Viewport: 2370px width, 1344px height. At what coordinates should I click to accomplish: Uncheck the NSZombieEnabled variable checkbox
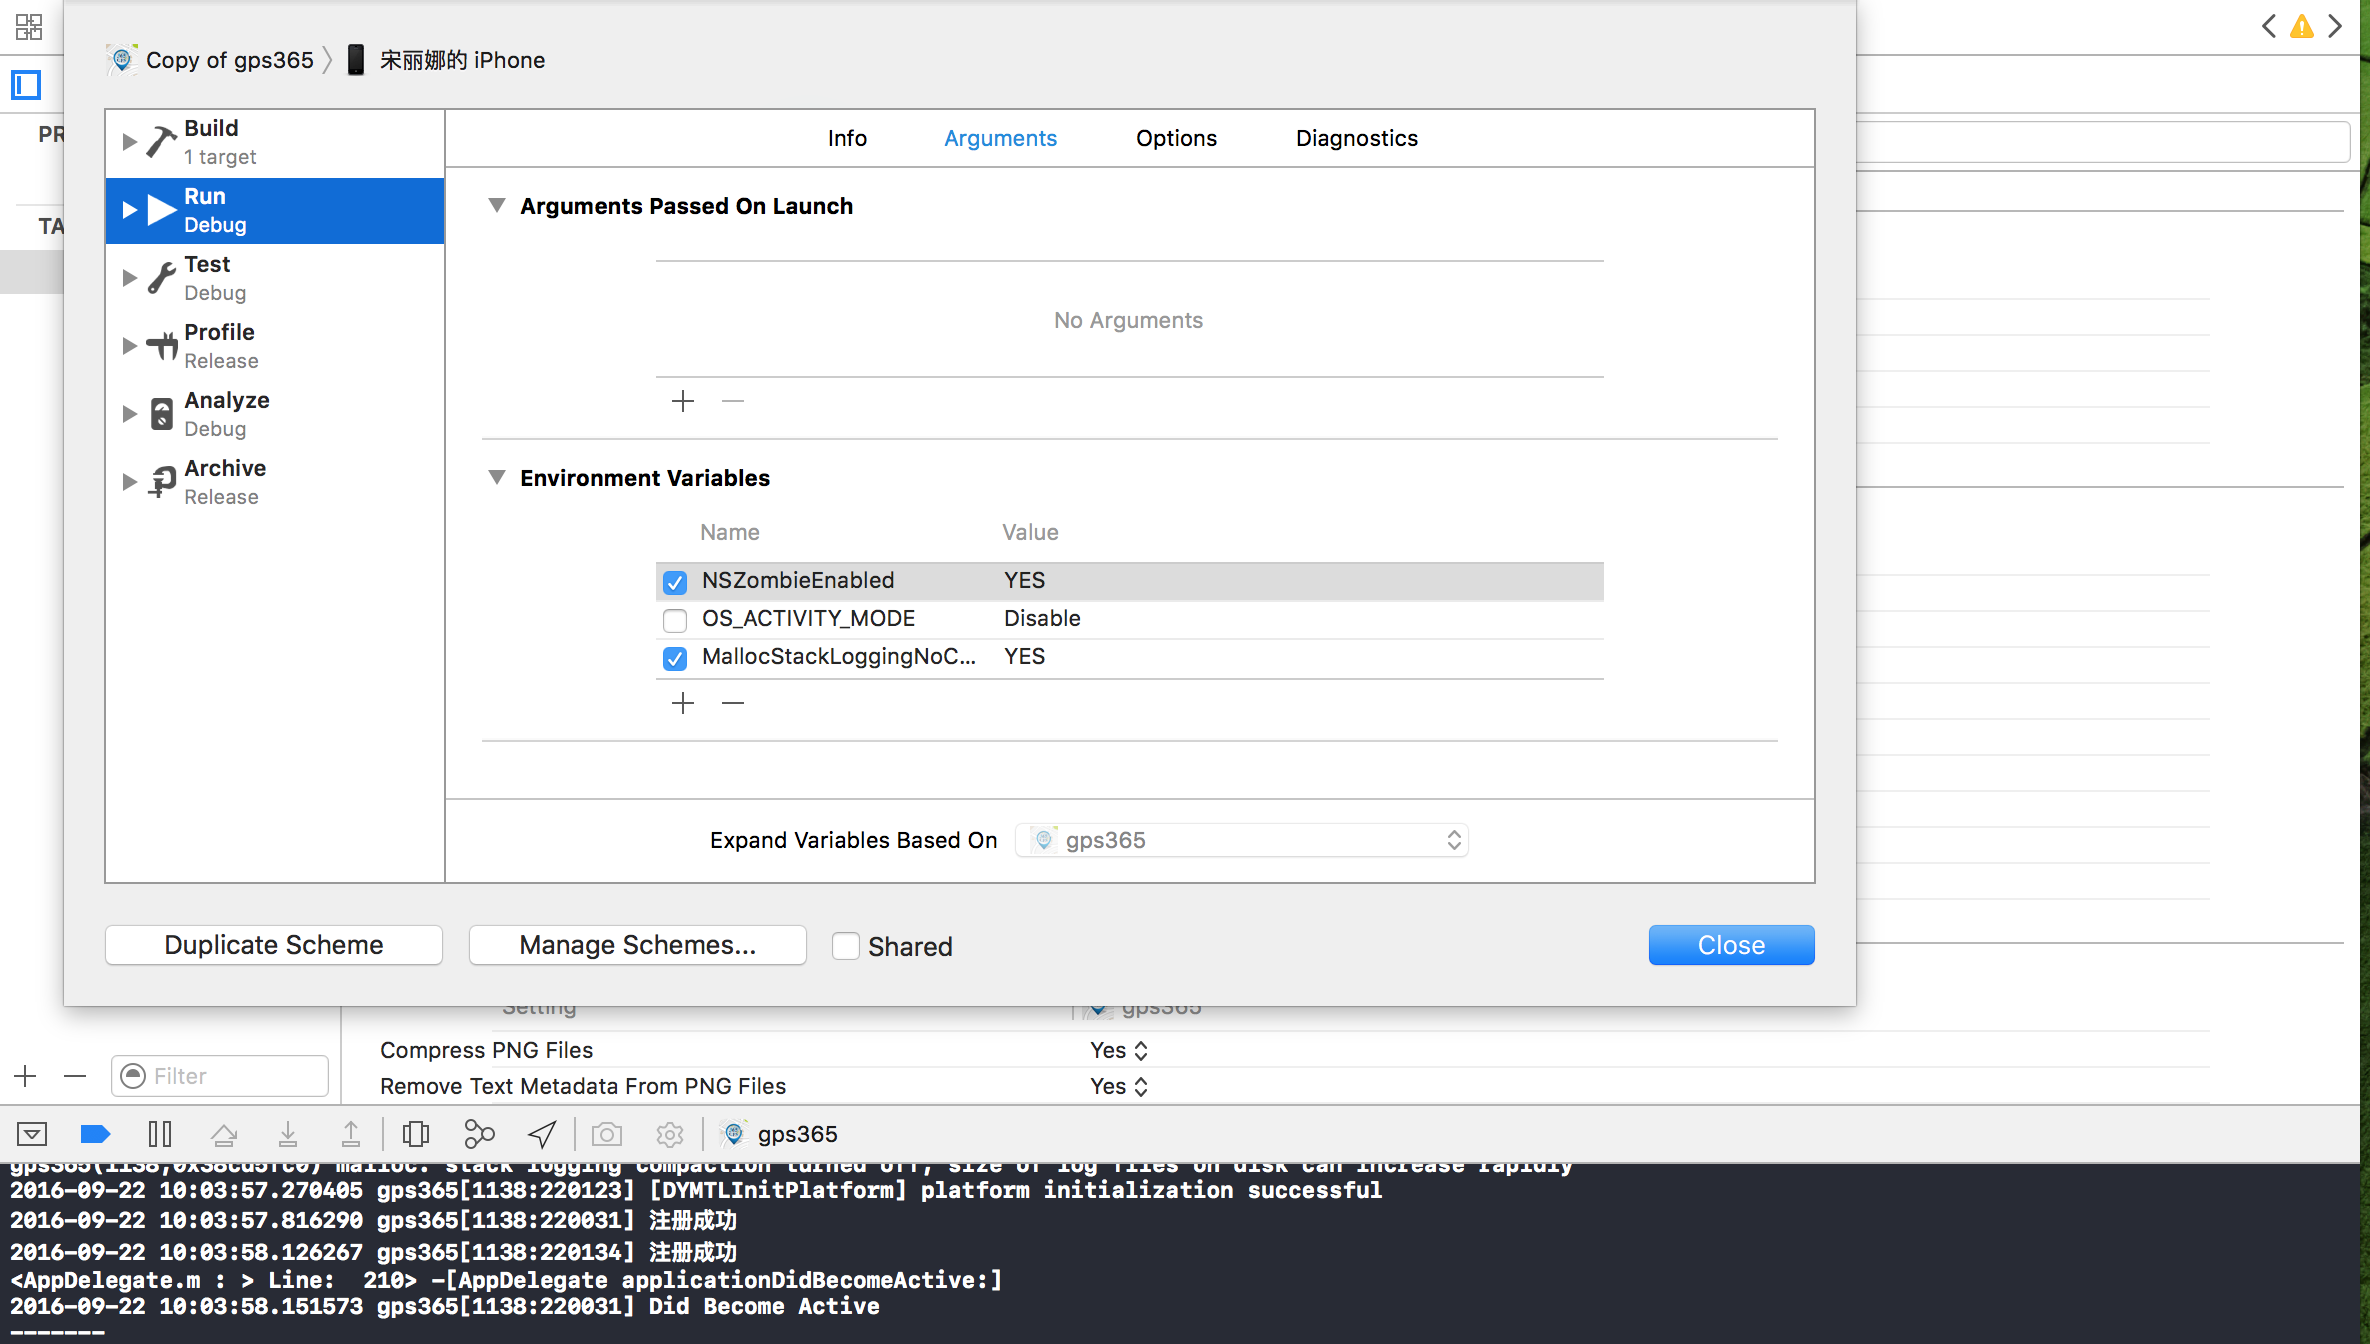click(675, 582)
